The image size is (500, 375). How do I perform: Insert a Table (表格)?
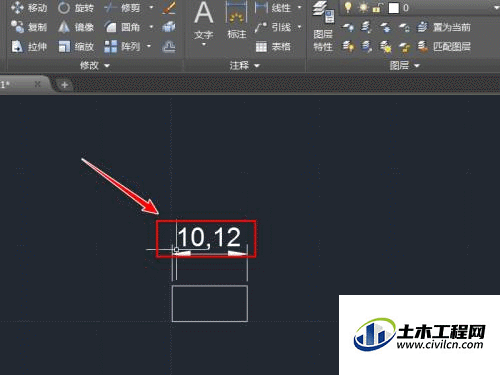[x=273, y=46]
